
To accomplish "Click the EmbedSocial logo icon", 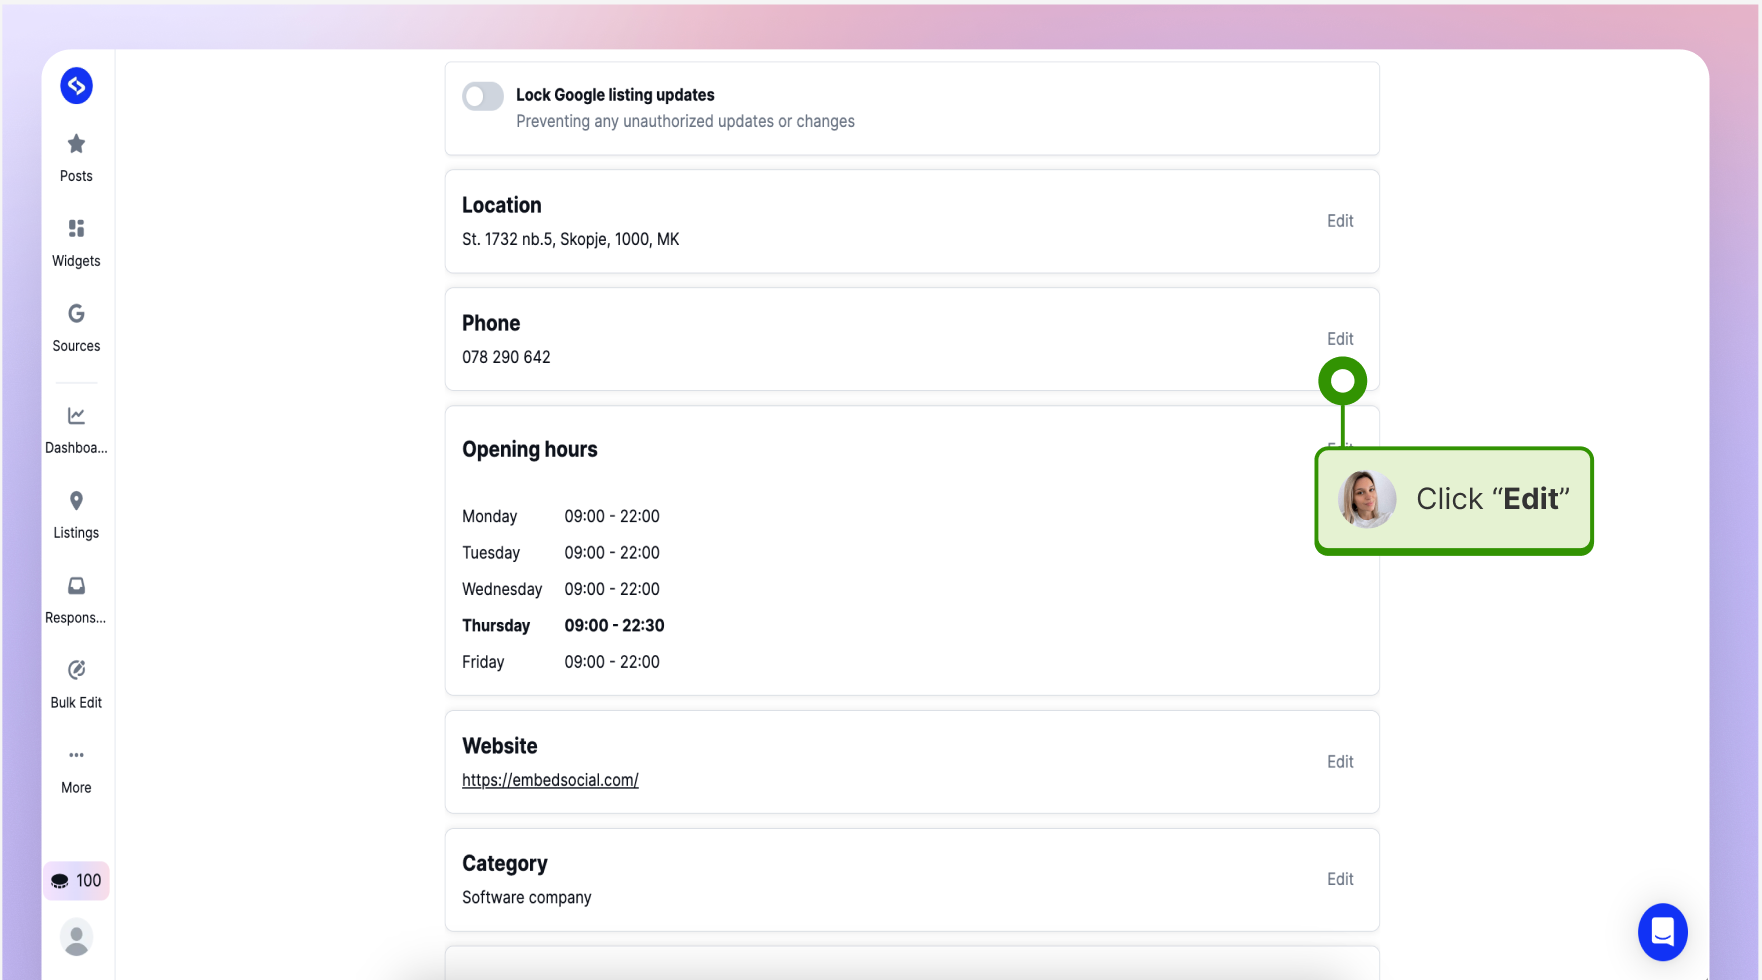I will tap(76, 85).
